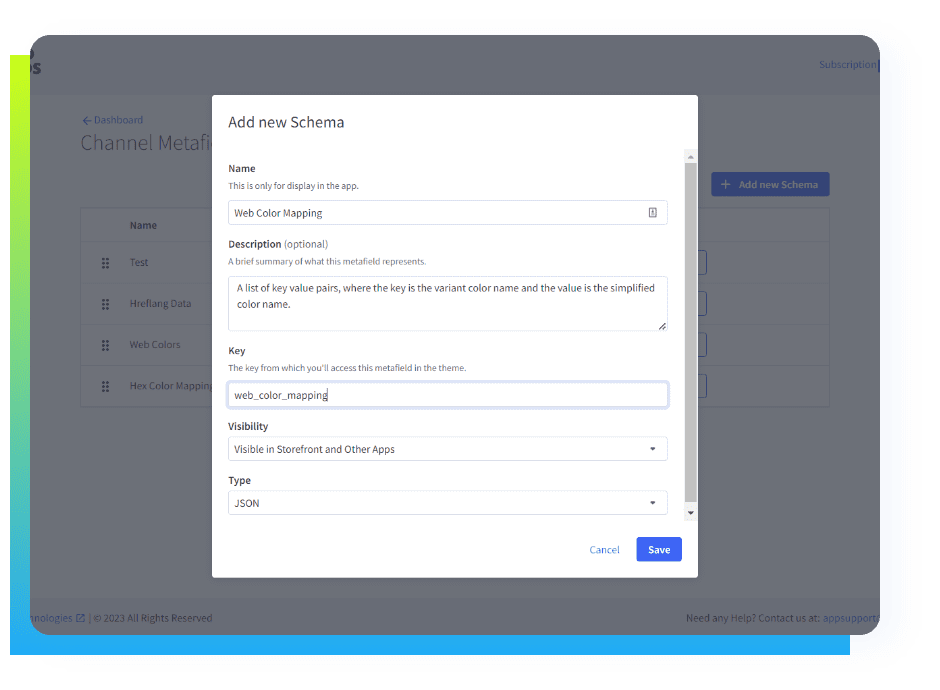Cancel the Add new Schema dialog
This screenshot has height=690, width=940.
pos(604,550)
